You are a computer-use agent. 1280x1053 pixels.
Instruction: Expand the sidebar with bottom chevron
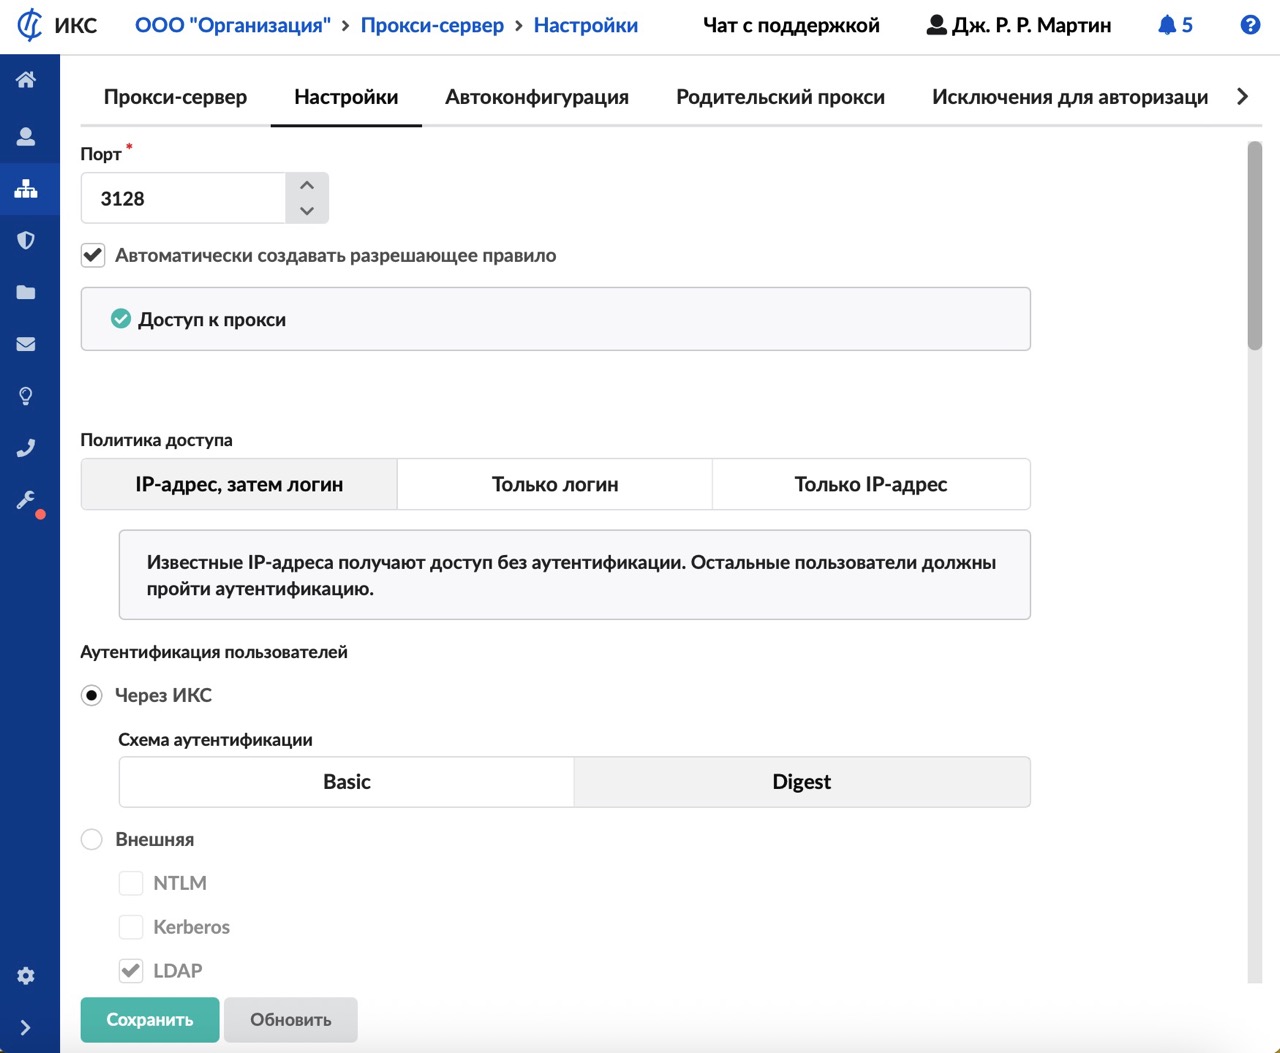[x=26, y=1027]
